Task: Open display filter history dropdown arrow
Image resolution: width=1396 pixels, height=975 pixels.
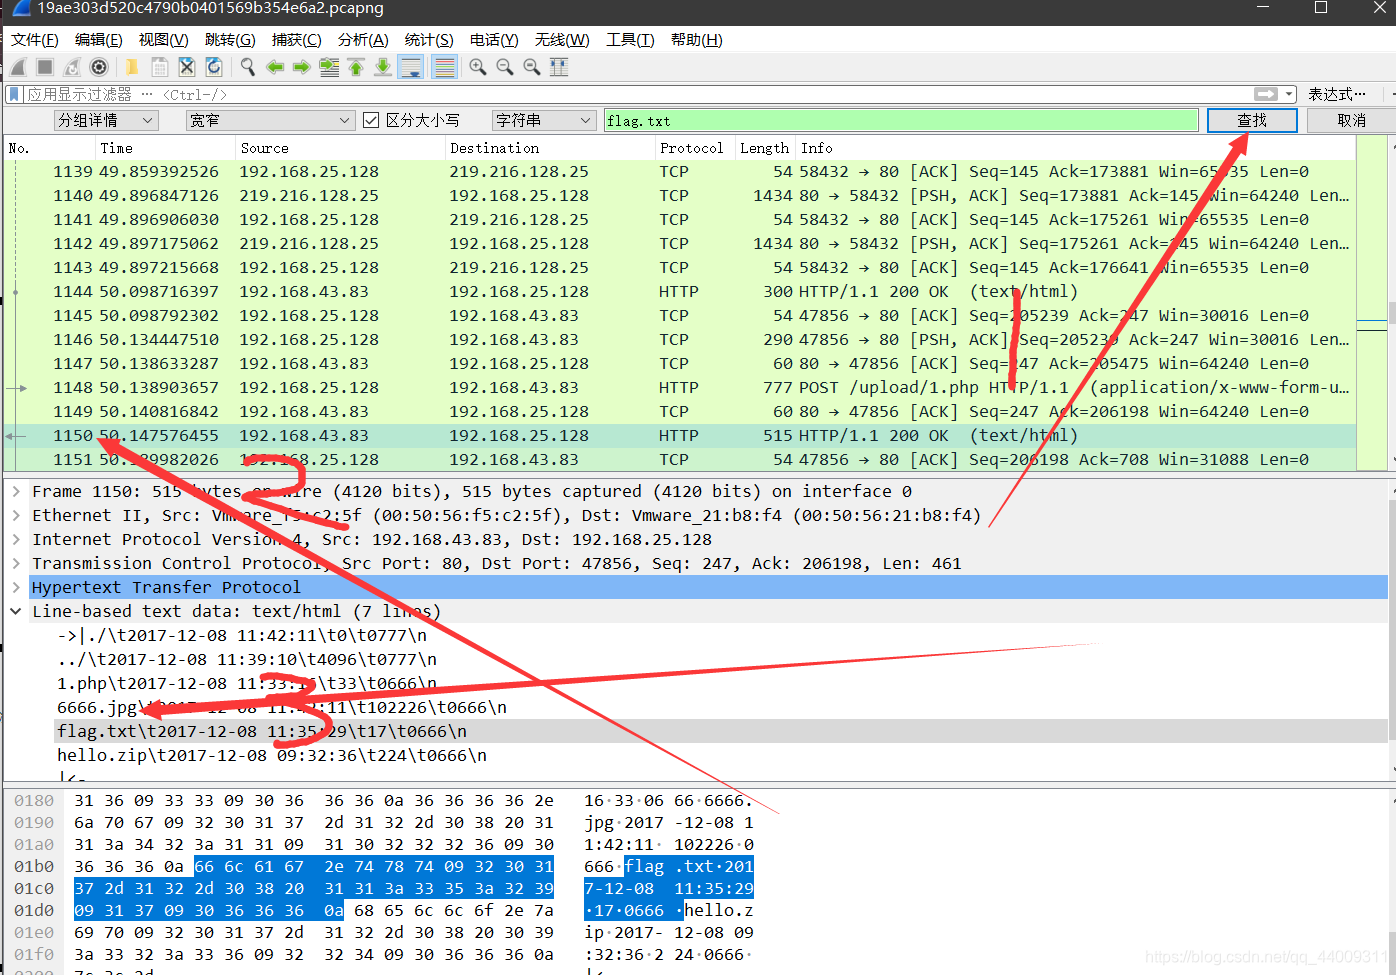Action: (1289, 94)
